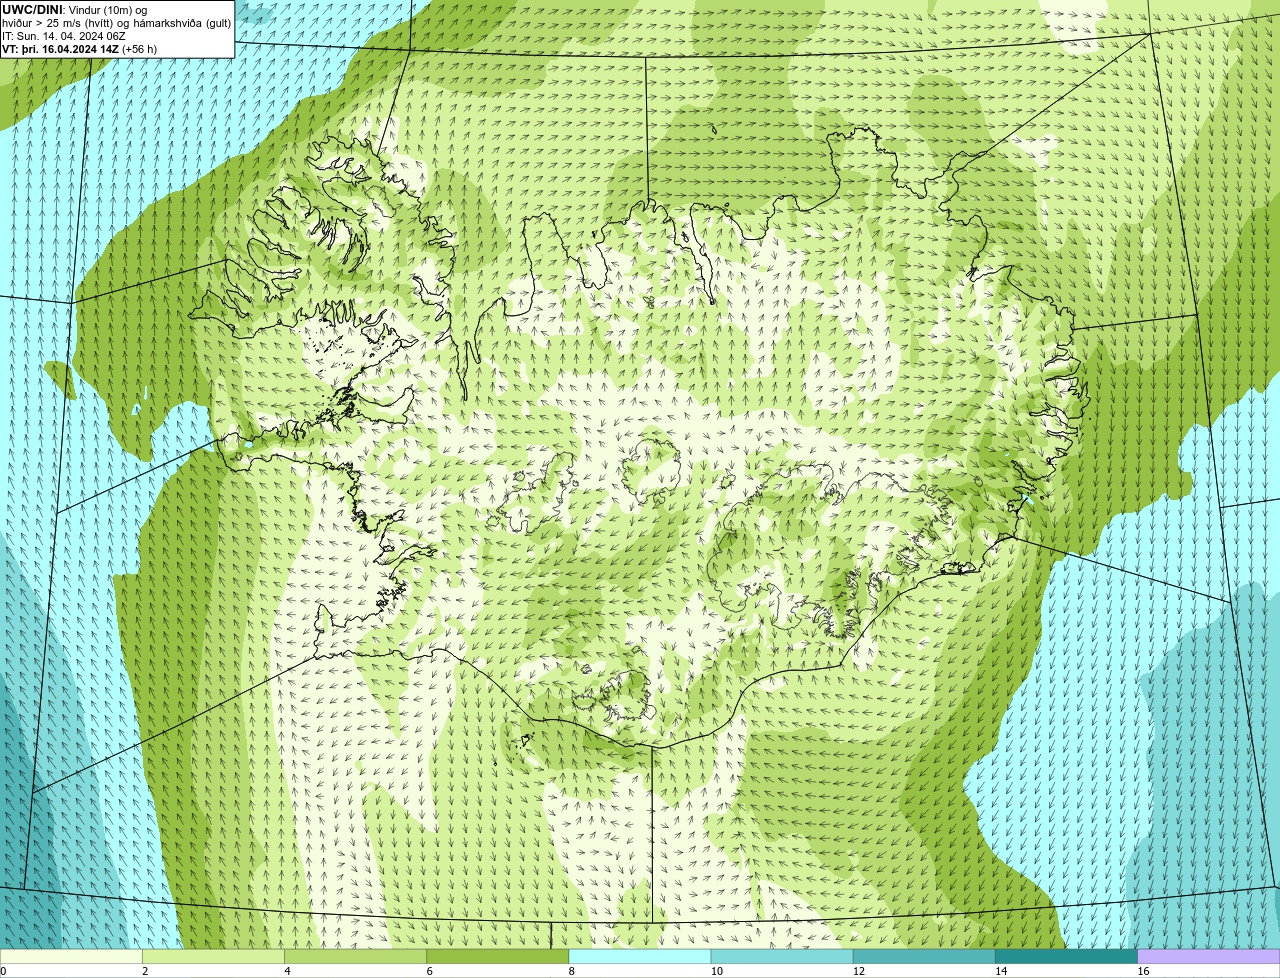The height and width of the screenshot is (978, 1280).
Task: Click the light cyan 8–10 m/s legend swatch
Action: (x=640, y=956)
